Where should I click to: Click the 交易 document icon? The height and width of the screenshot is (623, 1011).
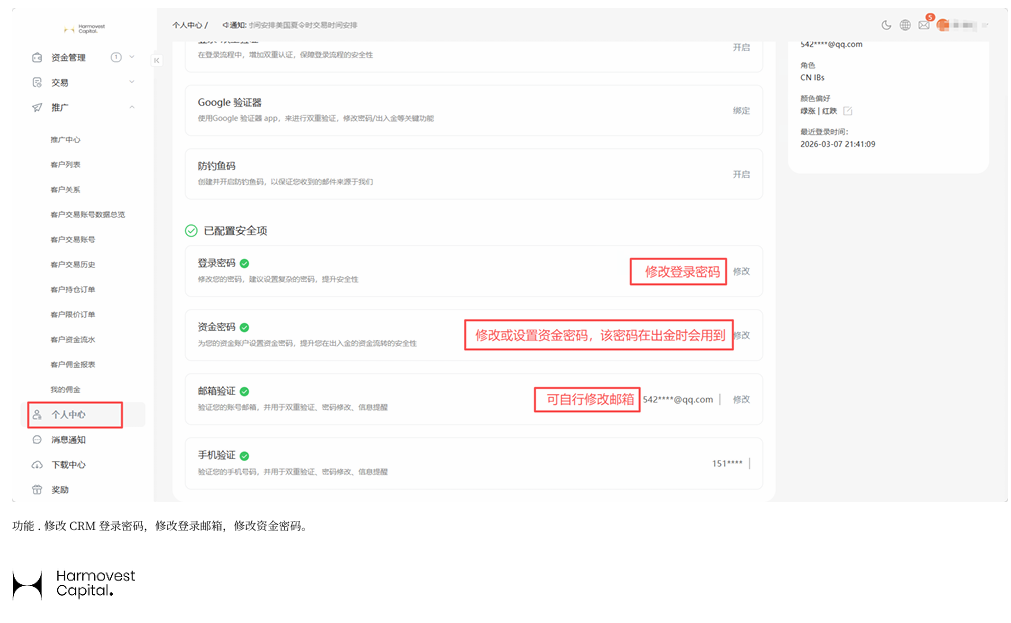point(37,83)
